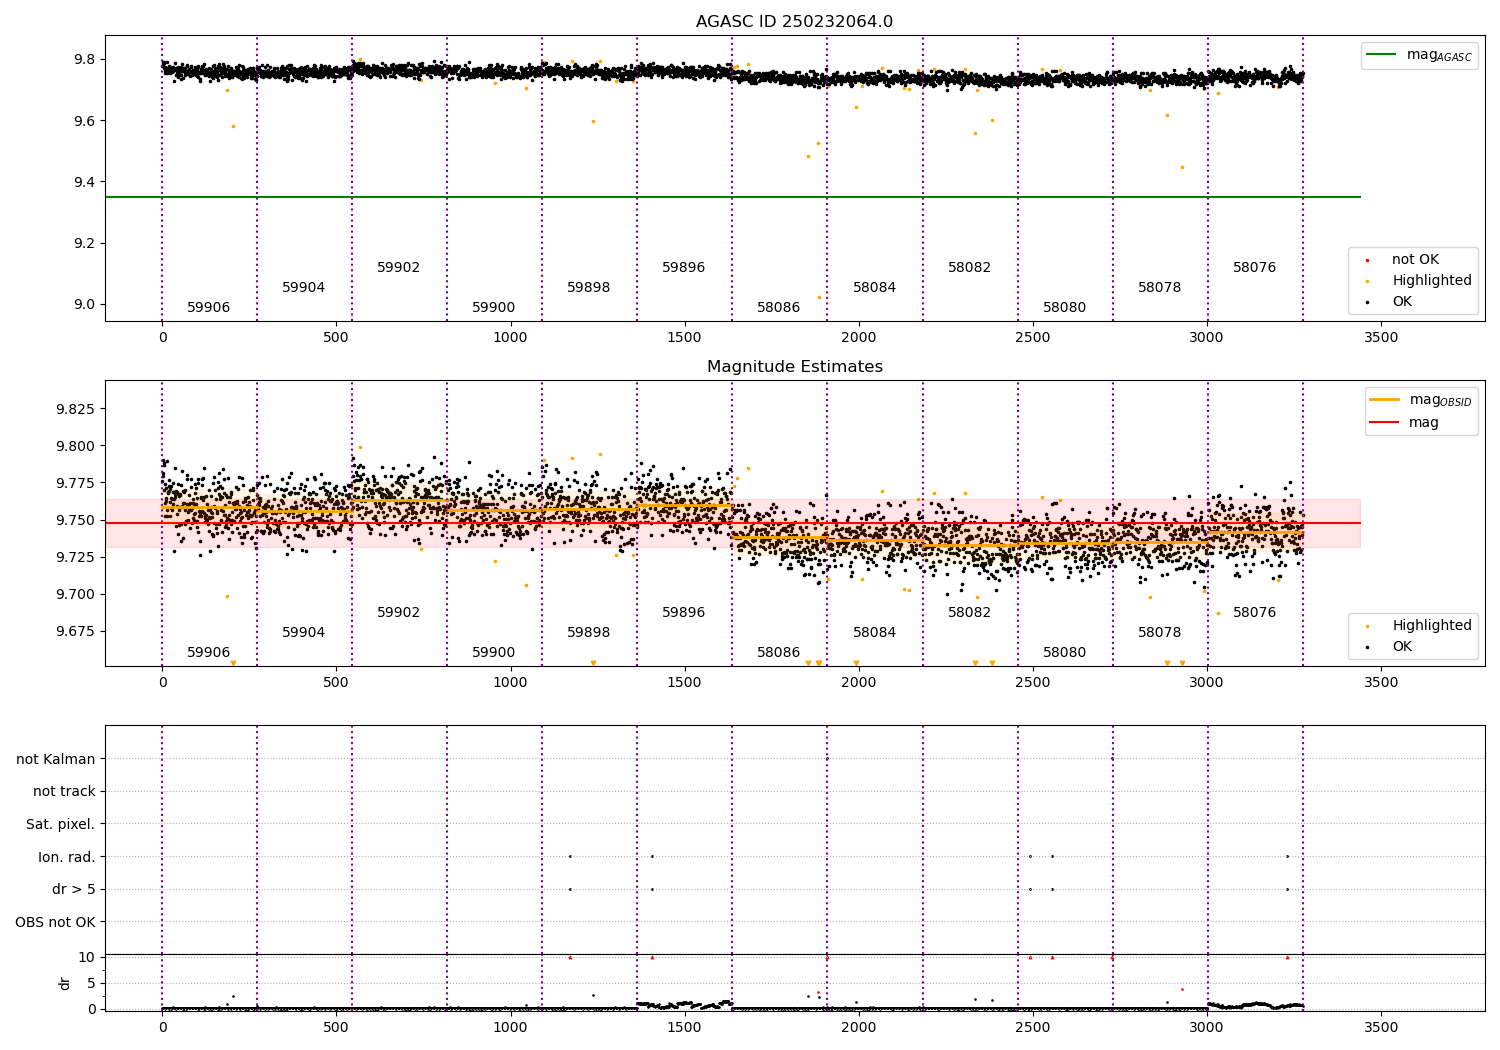Click the plot title AGASC ID 250232064.0
This screenshot has height=1050, width=1500.
794,22
